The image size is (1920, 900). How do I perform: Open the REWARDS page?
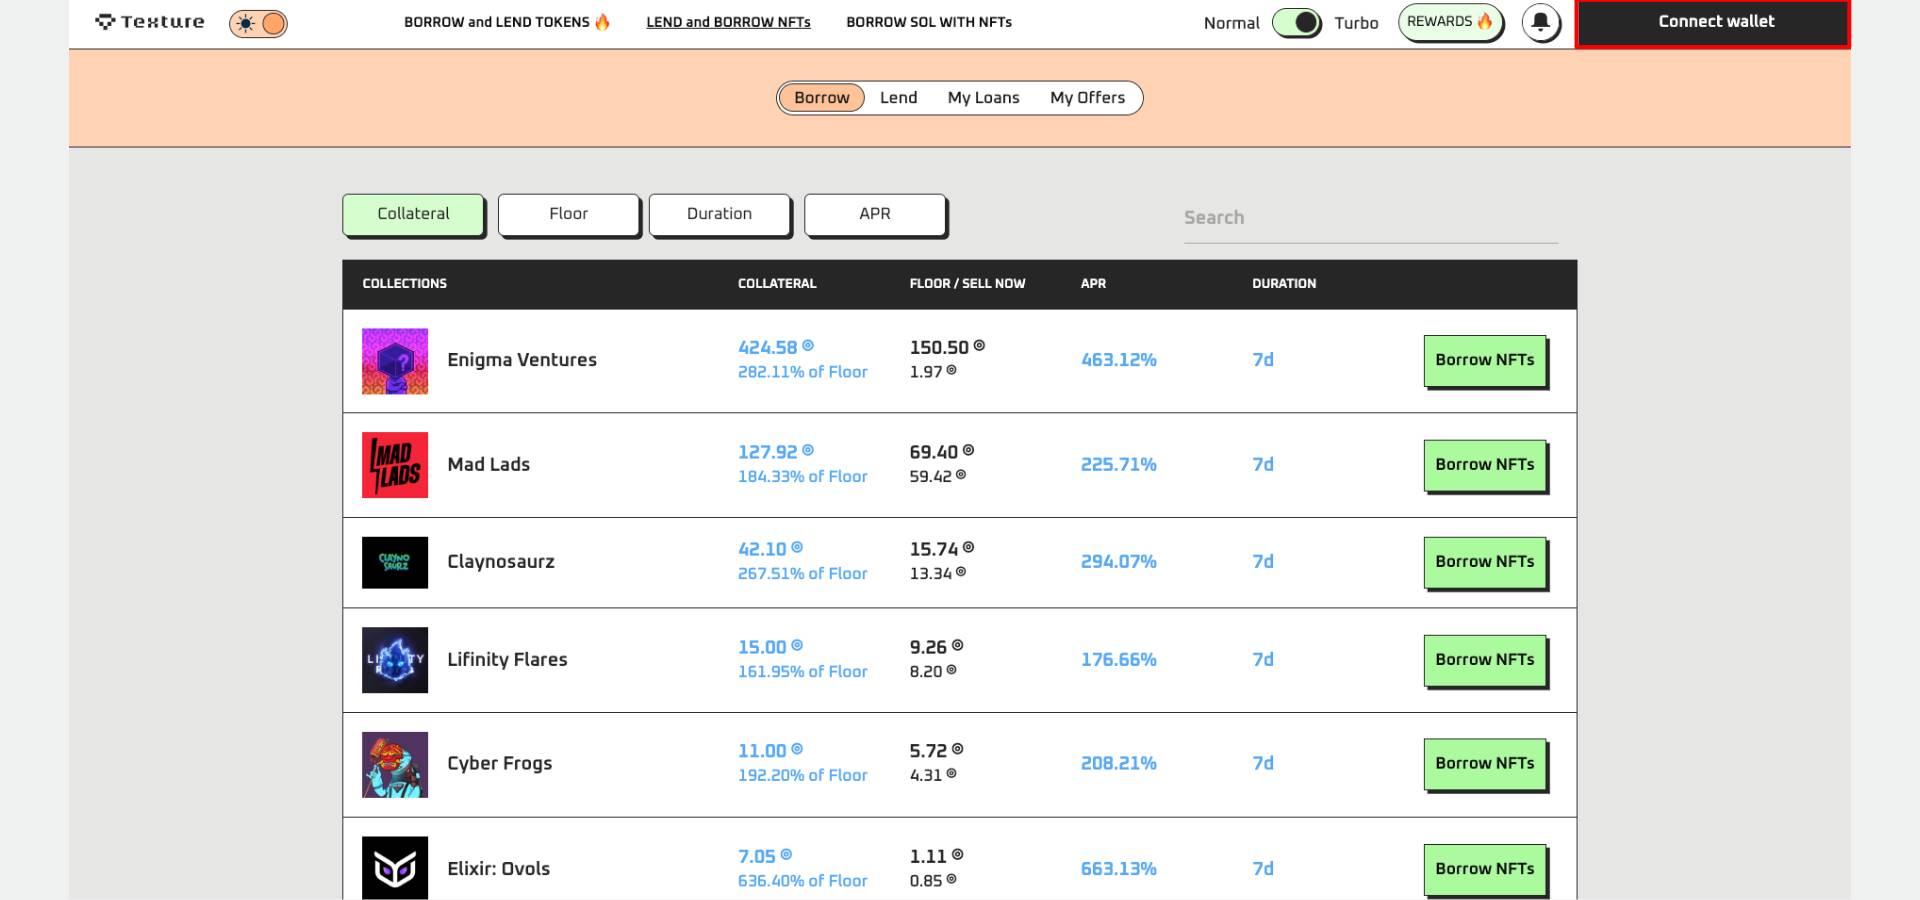pos(1450,22)
